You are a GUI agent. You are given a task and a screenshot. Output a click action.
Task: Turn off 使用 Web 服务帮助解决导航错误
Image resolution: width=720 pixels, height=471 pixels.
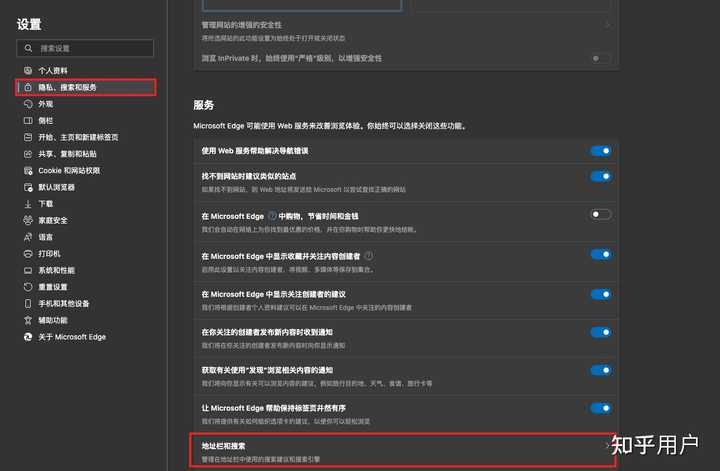[601, 151]
